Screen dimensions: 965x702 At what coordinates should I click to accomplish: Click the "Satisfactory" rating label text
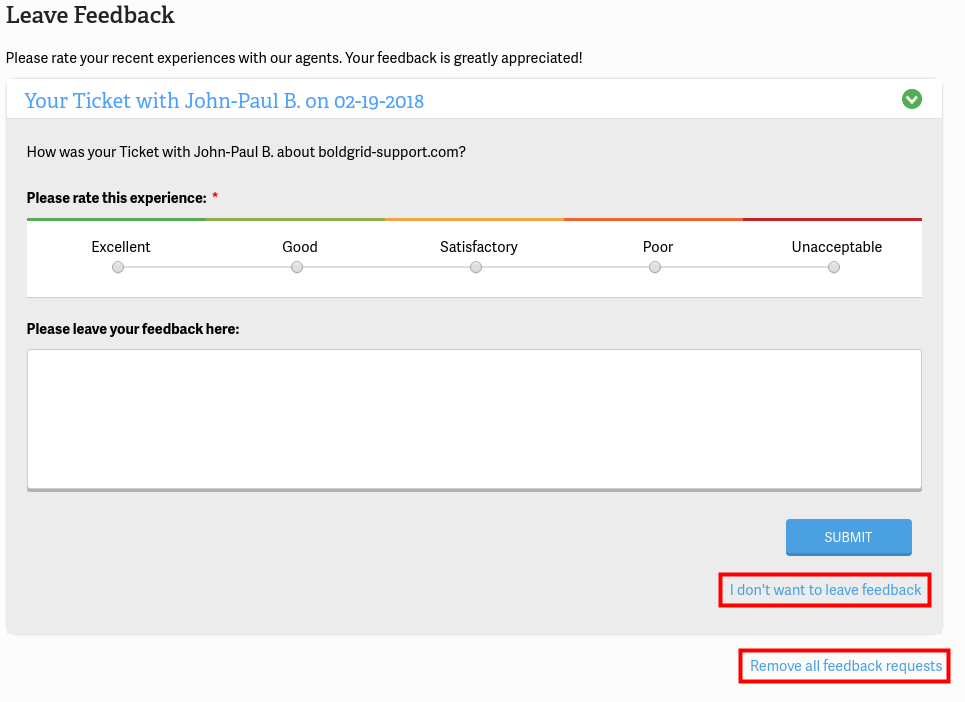[x=479, y=246]
